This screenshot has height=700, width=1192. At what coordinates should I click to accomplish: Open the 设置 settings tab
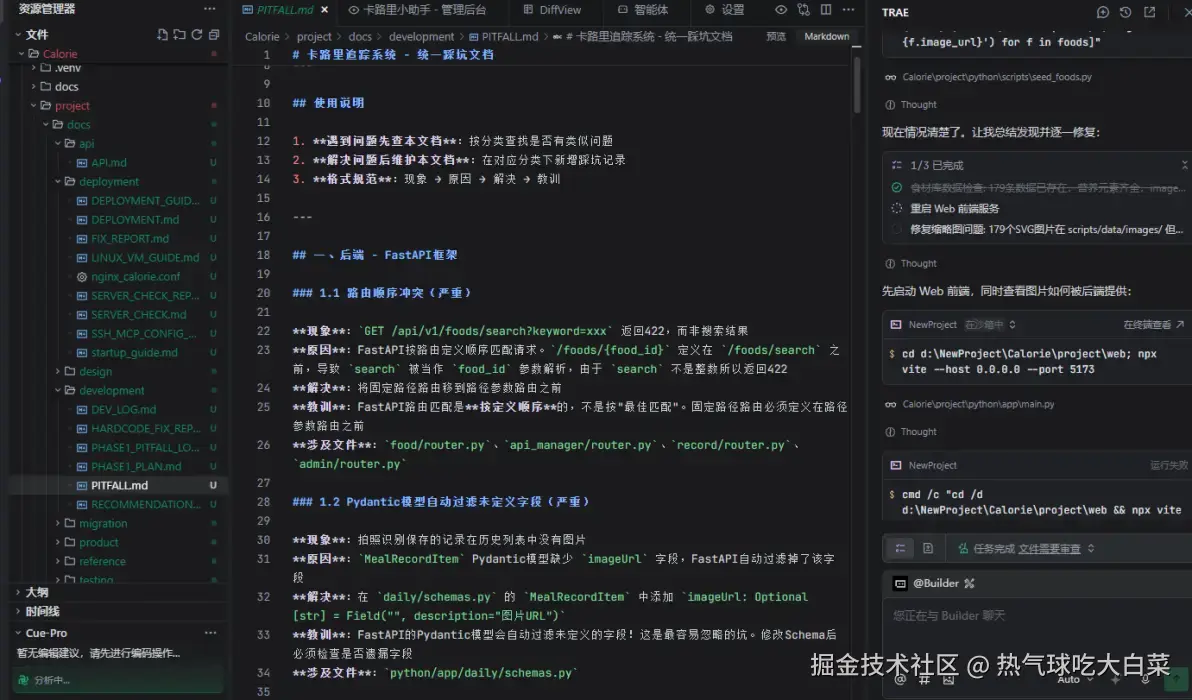click(724, 10)
